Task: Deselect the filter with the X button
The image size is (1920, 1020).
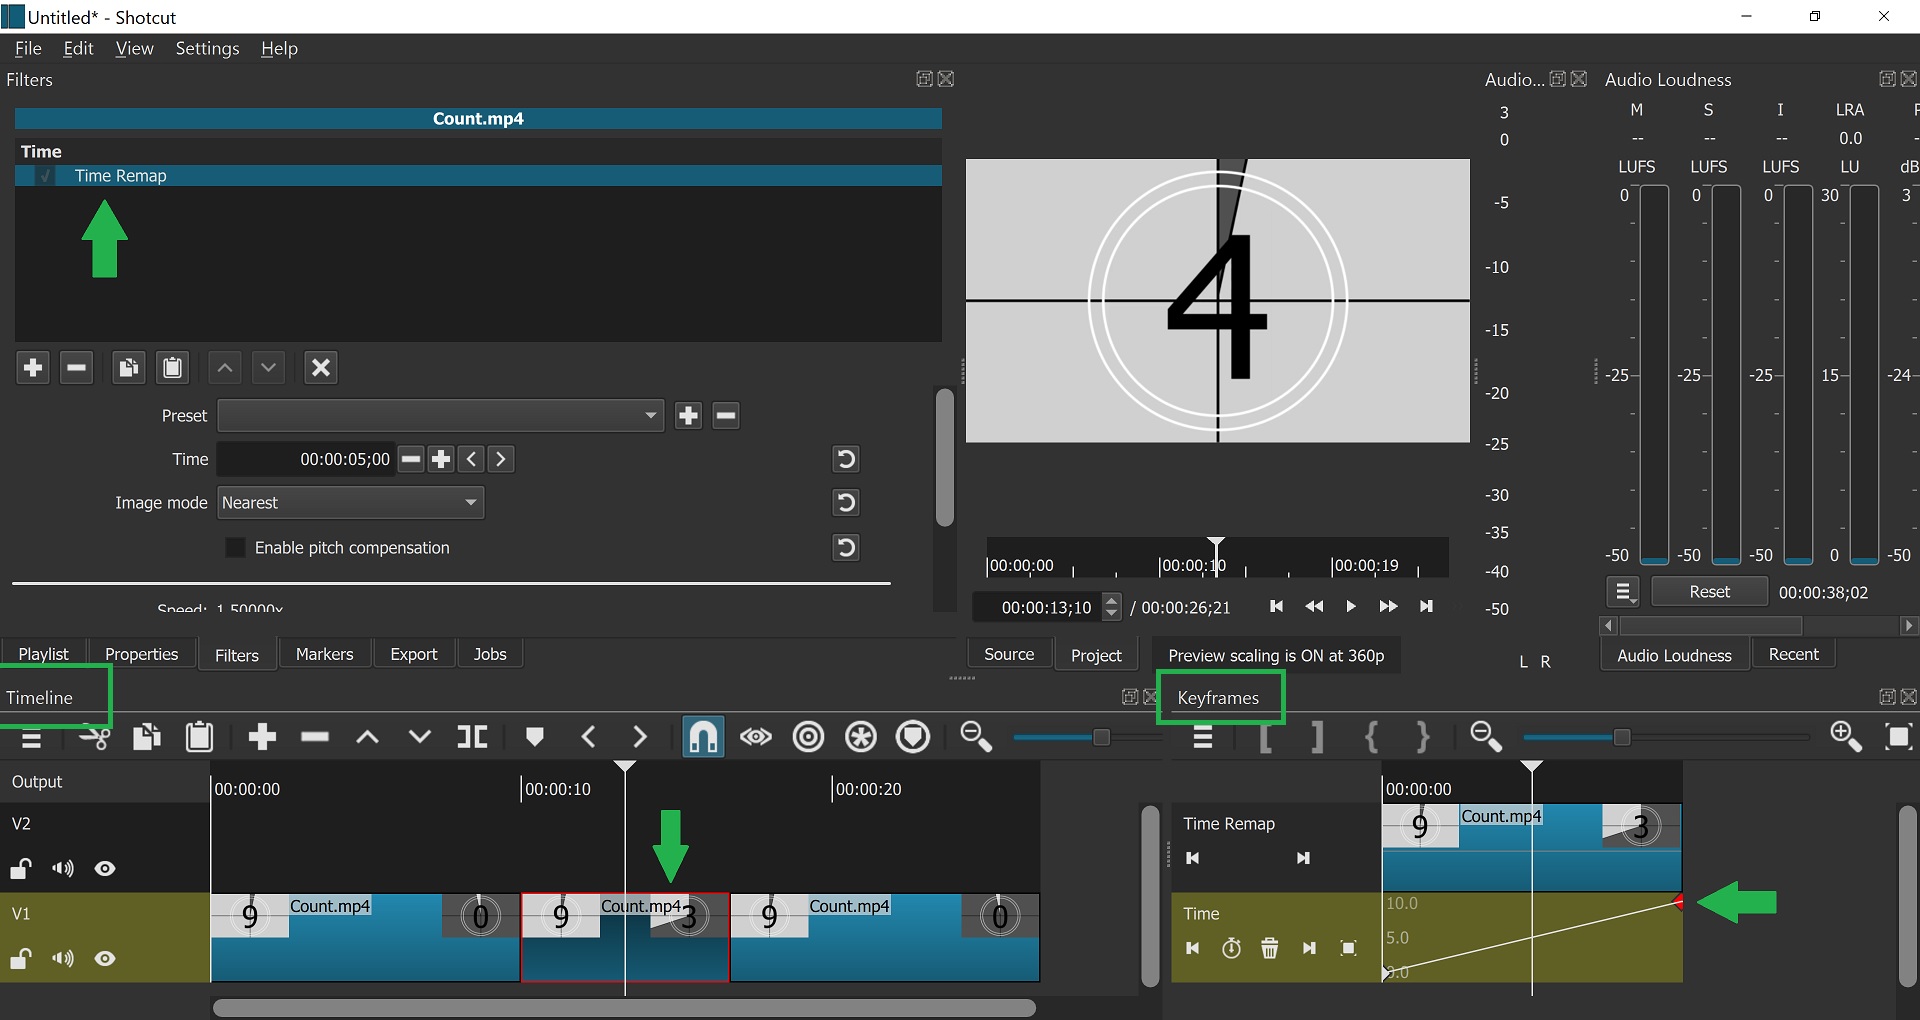Action: (x=321, y=368)
